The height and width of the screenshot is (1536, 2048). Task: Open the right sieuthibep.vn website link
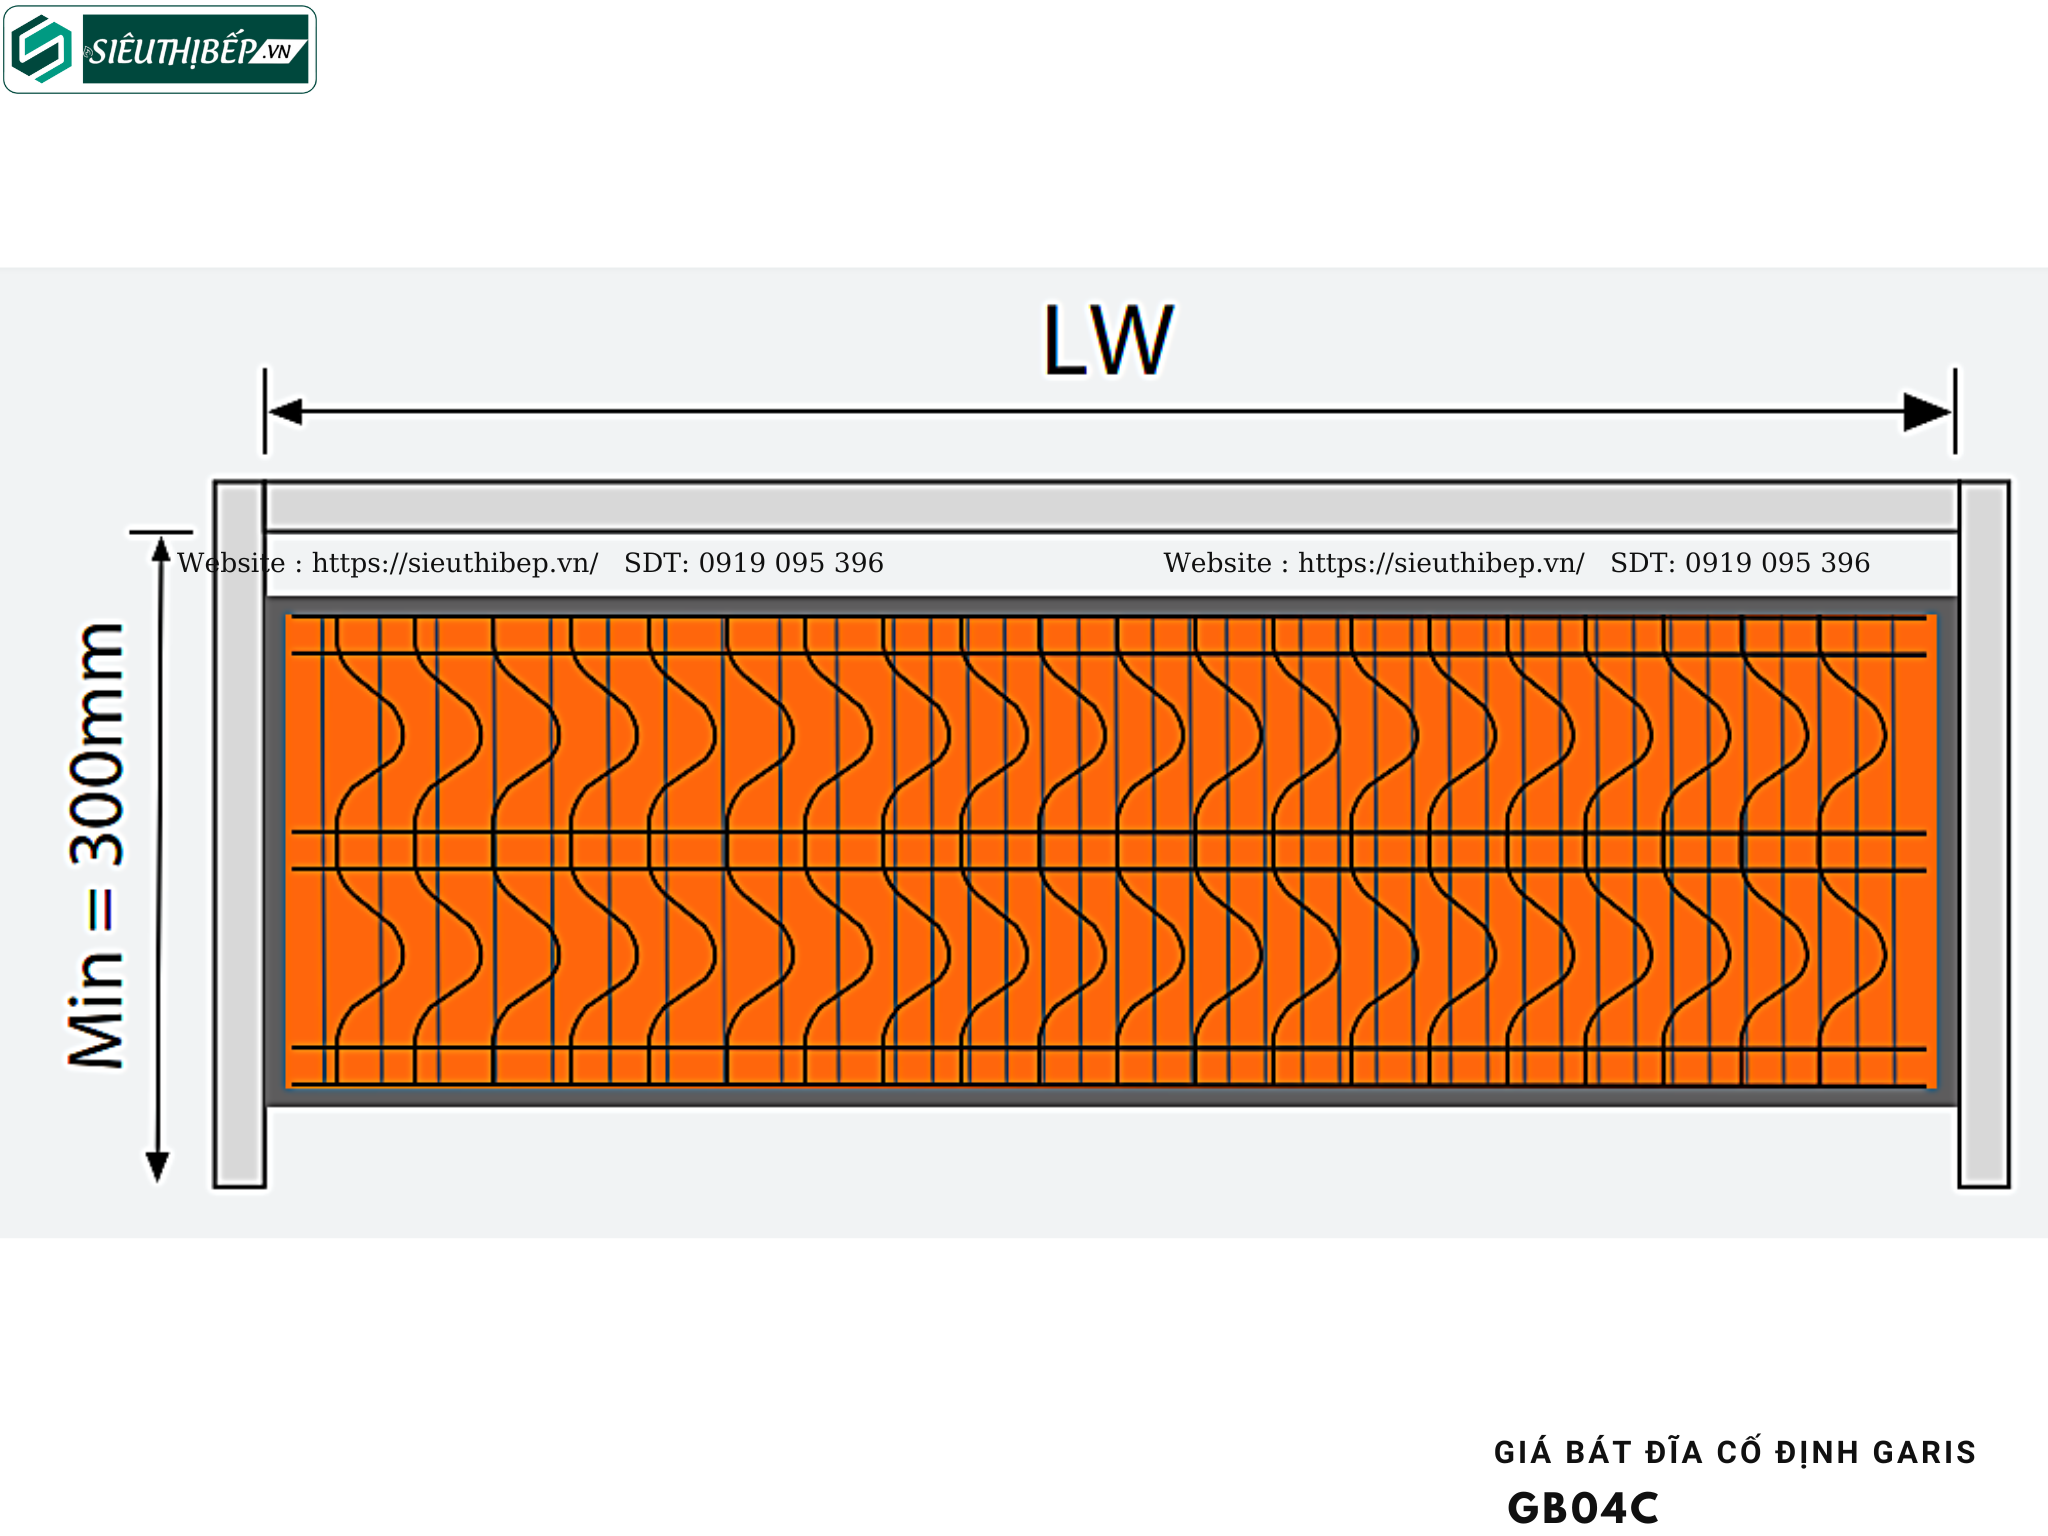(1441, 563)
